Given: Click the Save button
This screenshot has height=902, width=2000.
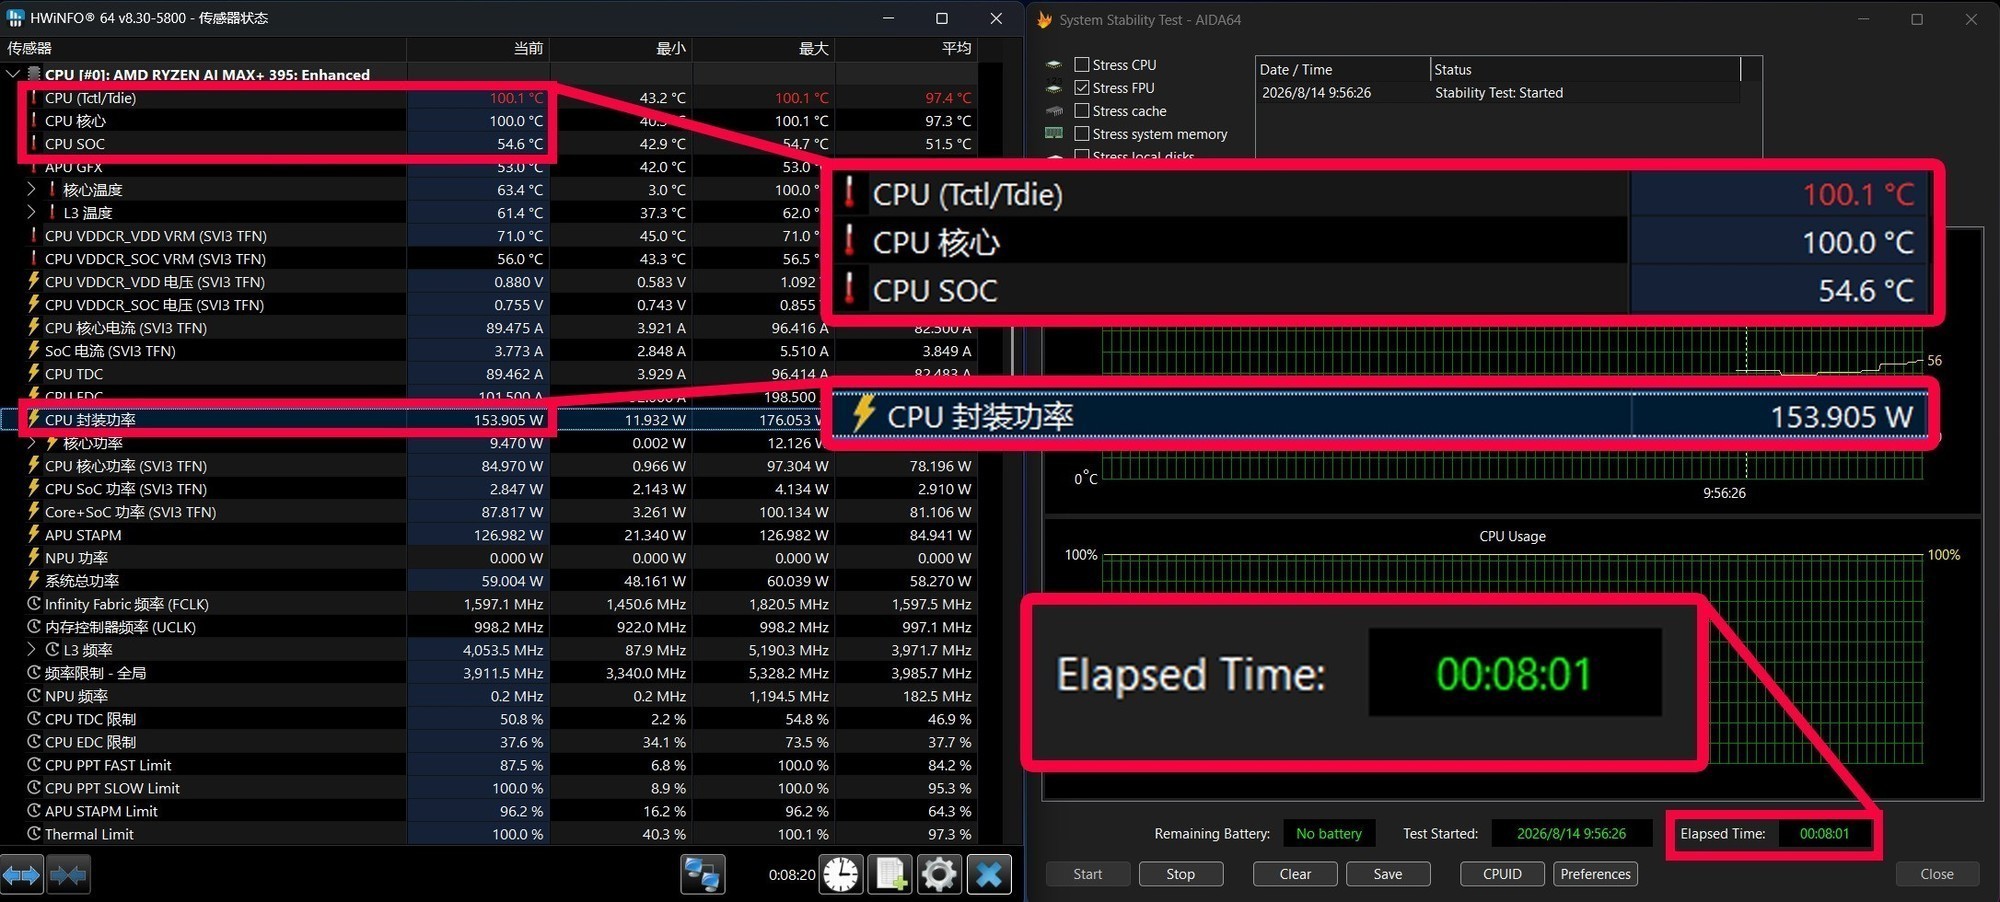Looking at the screenshot, I should 1388,874.
